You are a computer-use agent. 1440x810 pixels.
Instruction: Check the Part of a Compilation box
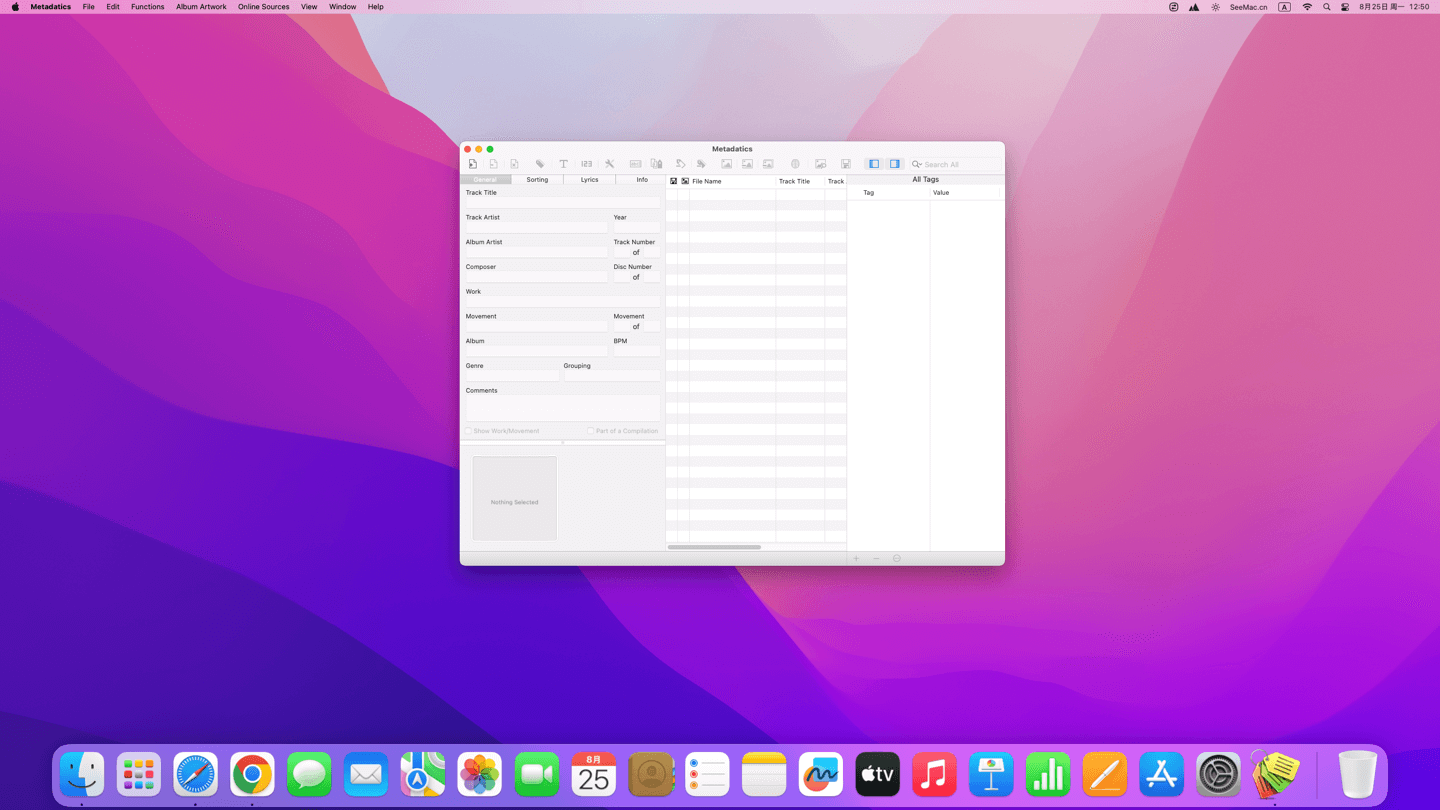(591, 431)
